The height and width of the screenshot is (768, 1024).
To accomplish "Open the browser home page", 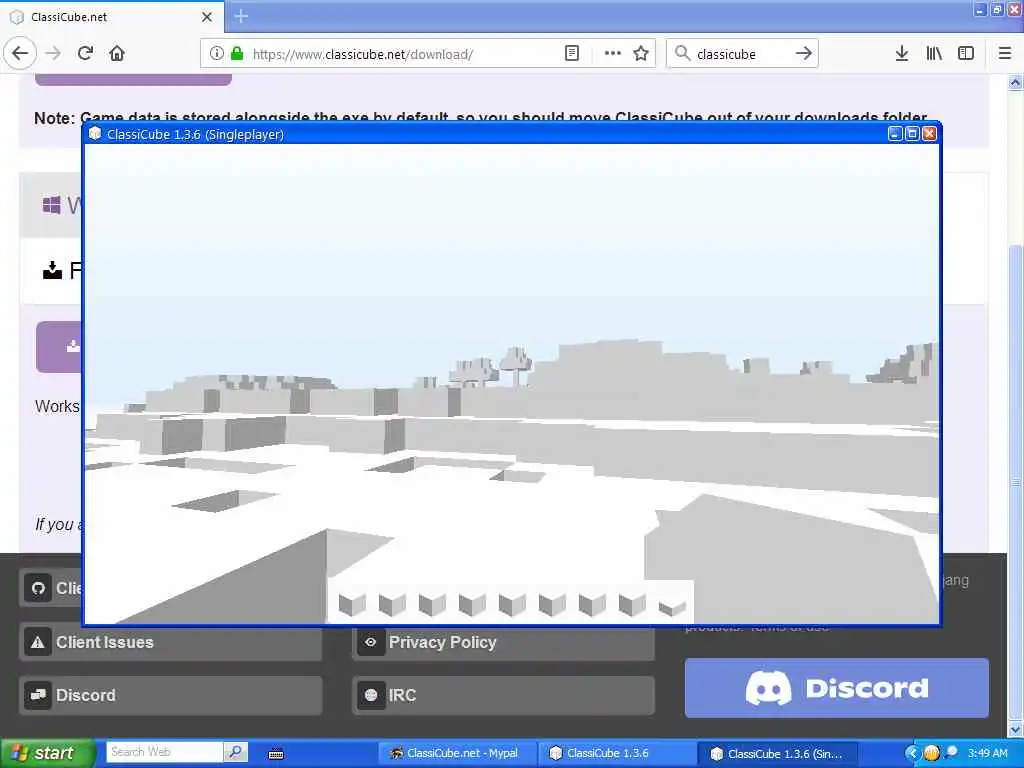I will pos(117,53).
